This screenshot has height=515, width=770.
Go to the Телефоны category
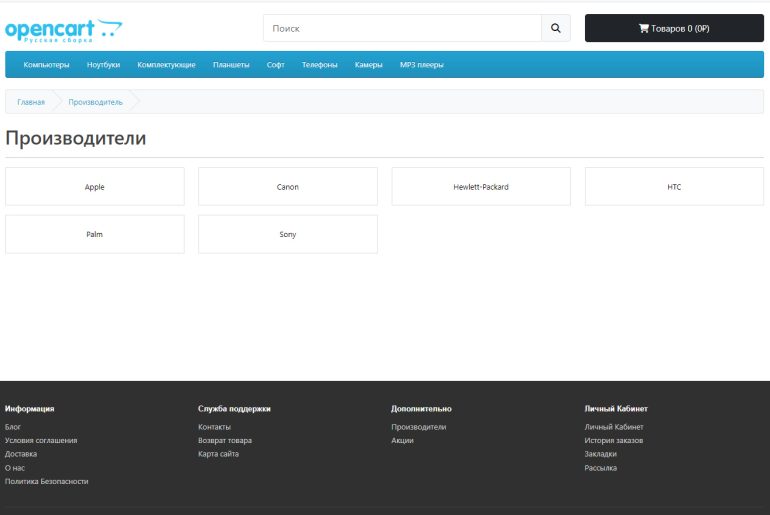[x=319, y=65]
